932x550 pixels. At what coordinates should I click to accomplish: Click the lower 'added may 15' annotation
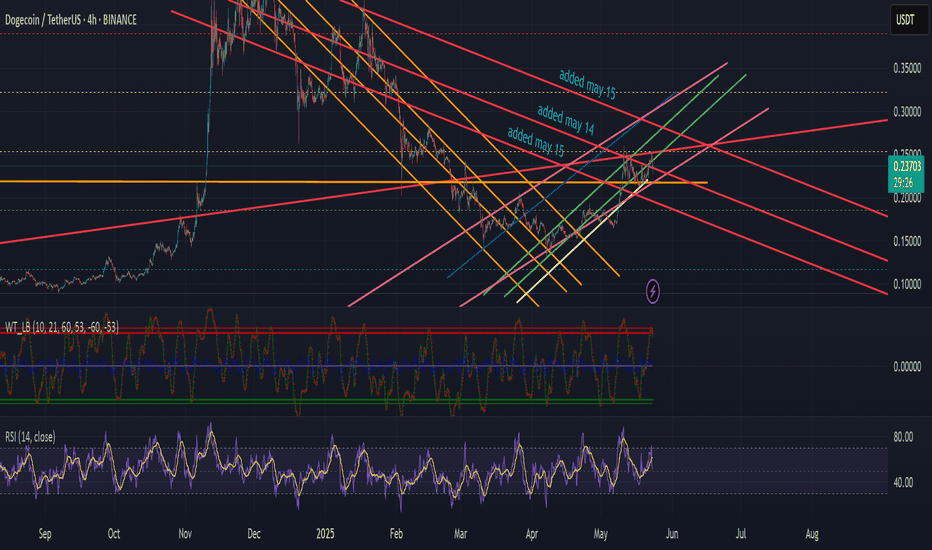(536, 142)
